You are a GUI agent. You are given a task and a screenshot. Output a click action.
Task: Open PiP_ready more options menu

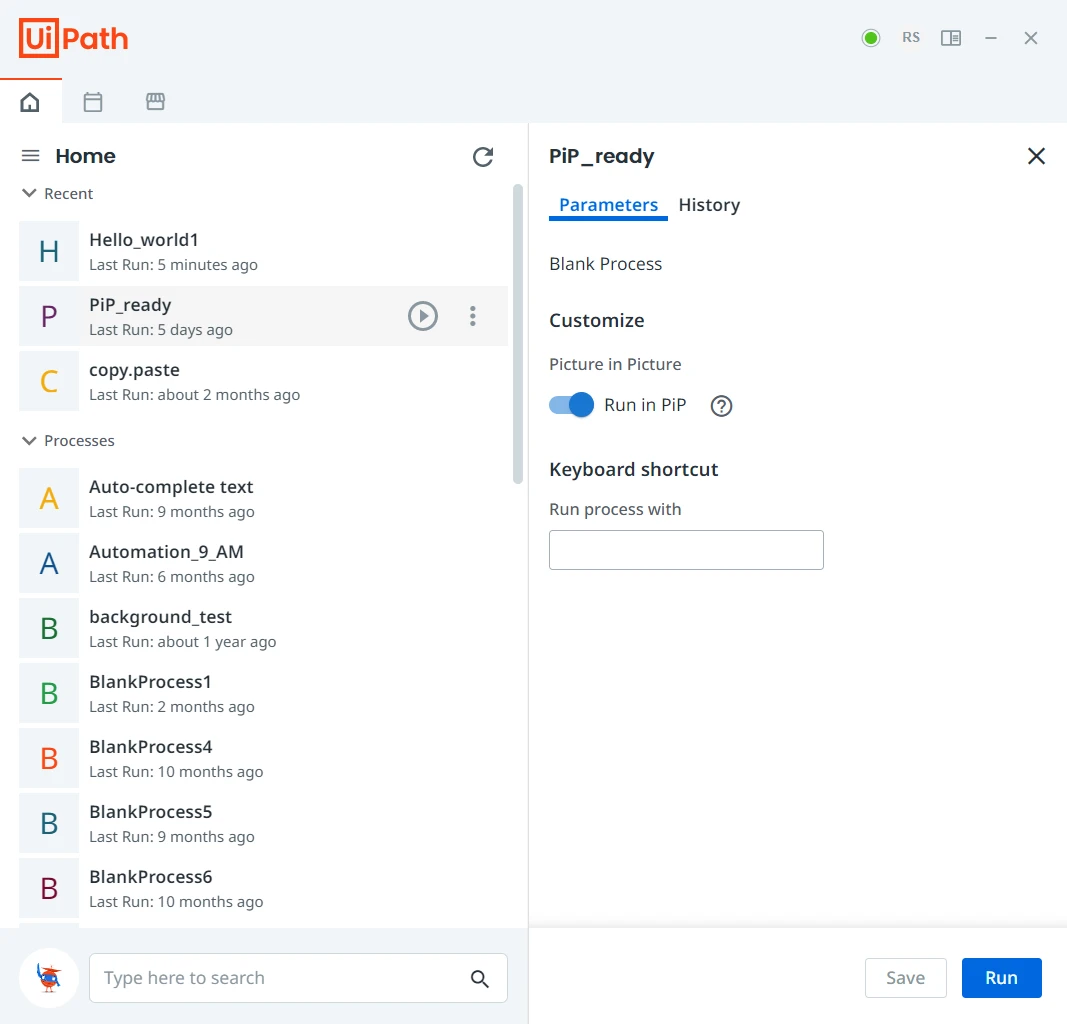(472, 316)
